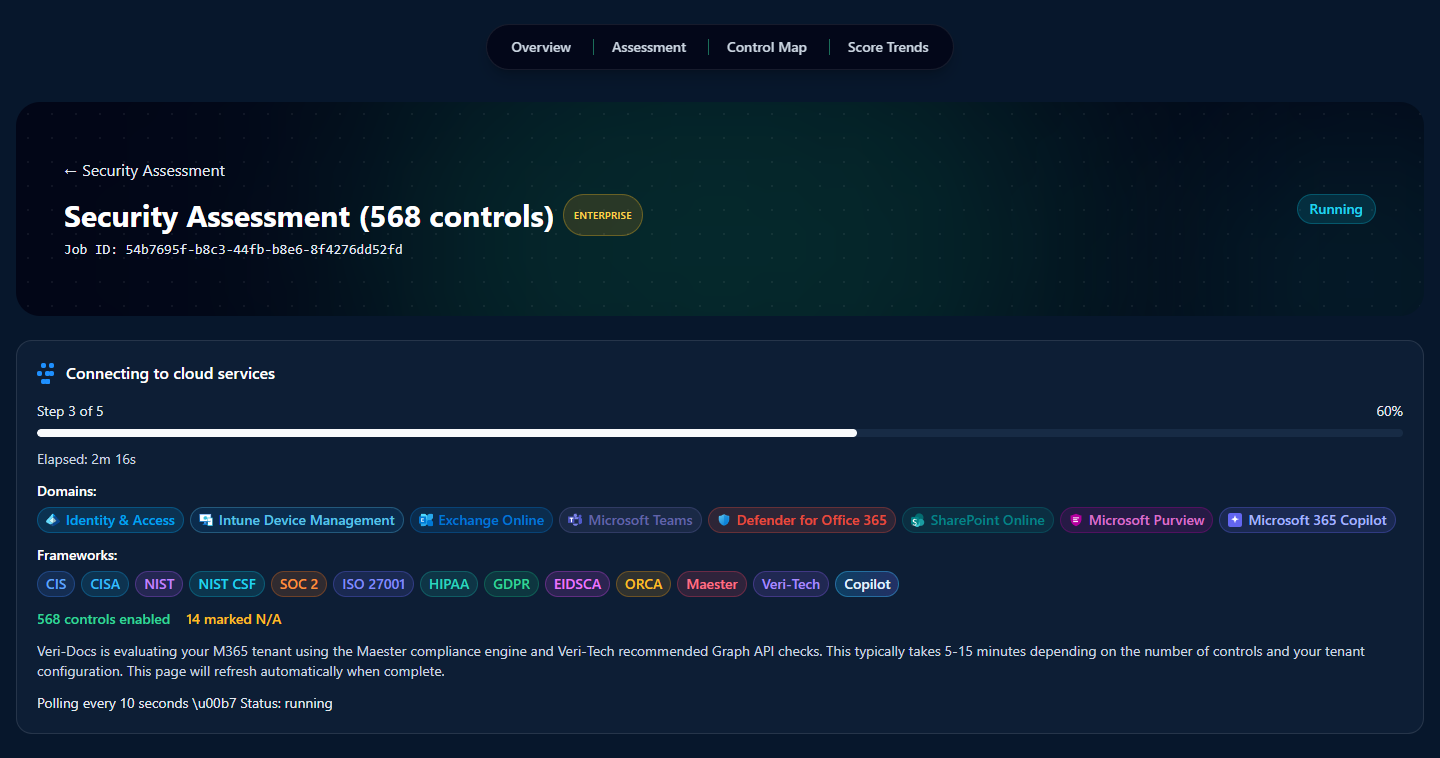Viewport: 1440px width, 758px height.
Task: Click the Veri-Docs evaluation description paragraph
Action: click(x=701, y=661)
